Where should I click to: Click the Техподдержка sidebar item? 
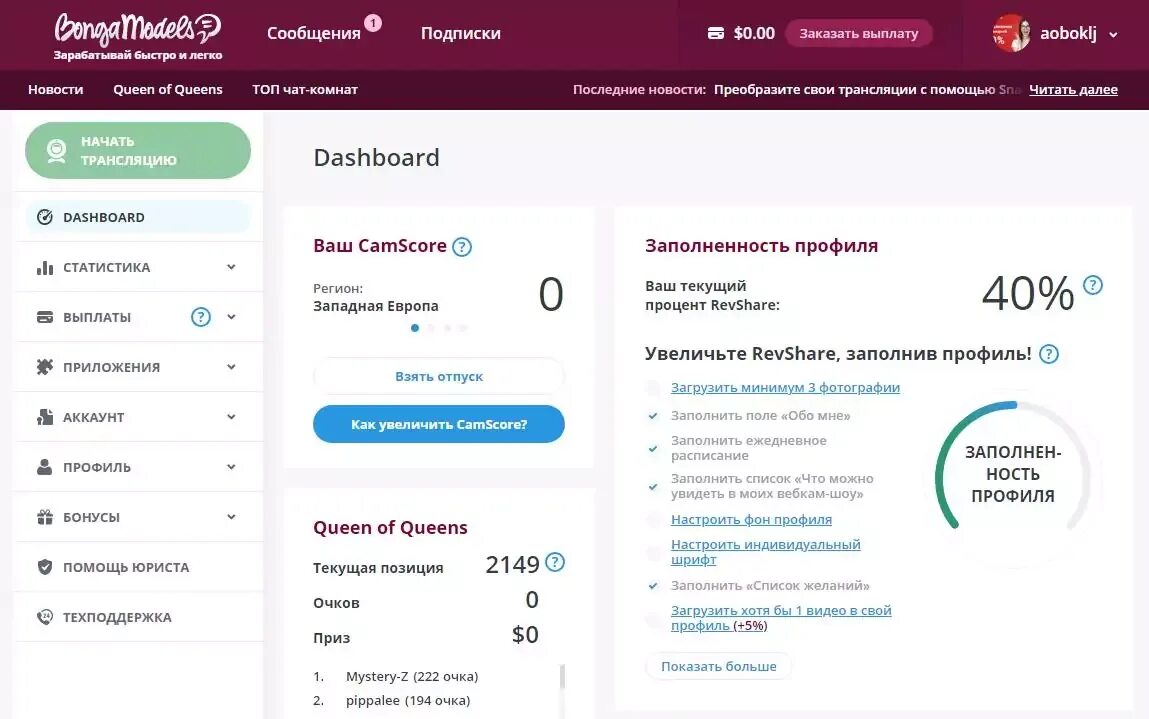138,617
